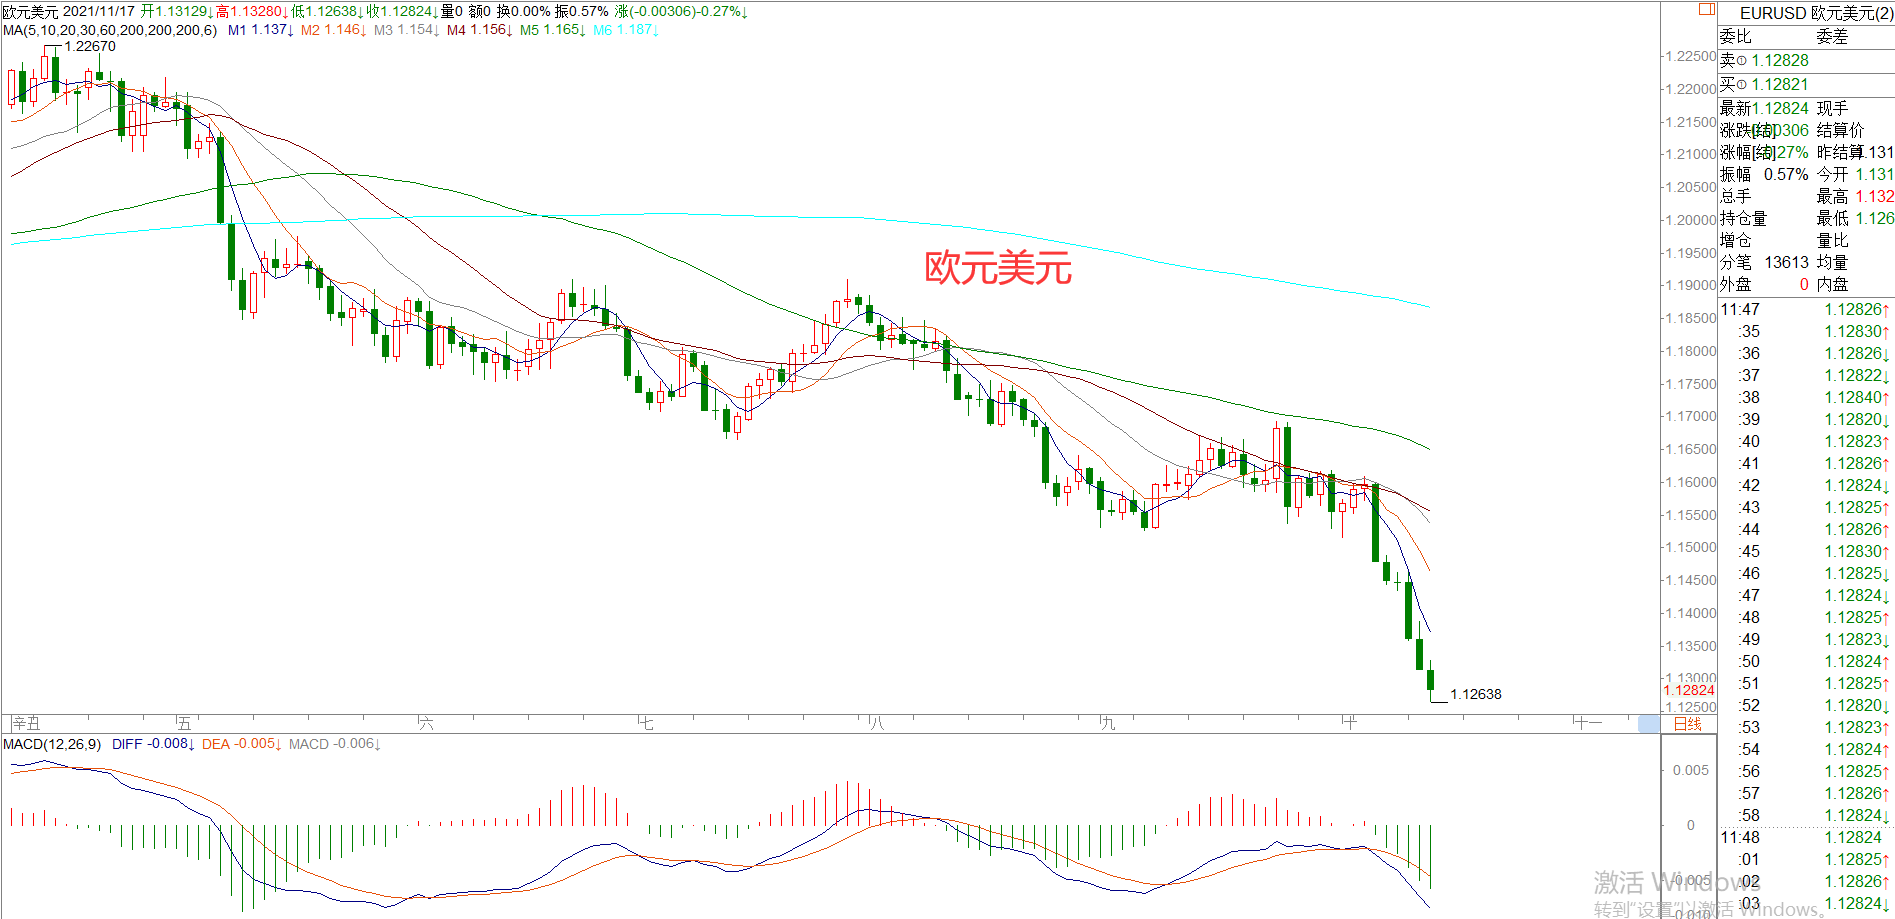
Task: Click the 持仓量 label
Action: (x=1743, y=218)
